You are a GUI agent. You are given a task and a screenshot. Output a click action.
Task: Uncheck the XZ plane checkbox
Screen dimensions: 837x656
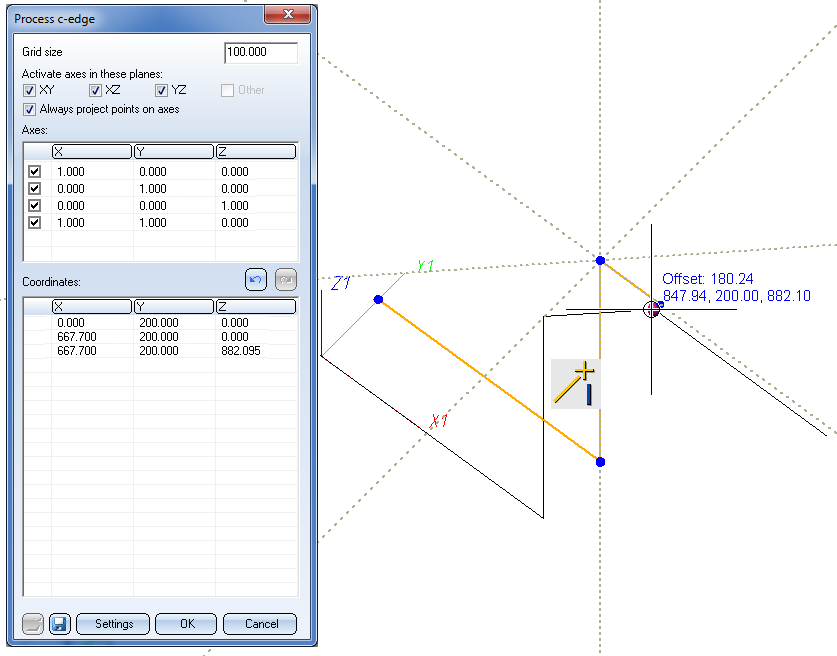[96, 90]
